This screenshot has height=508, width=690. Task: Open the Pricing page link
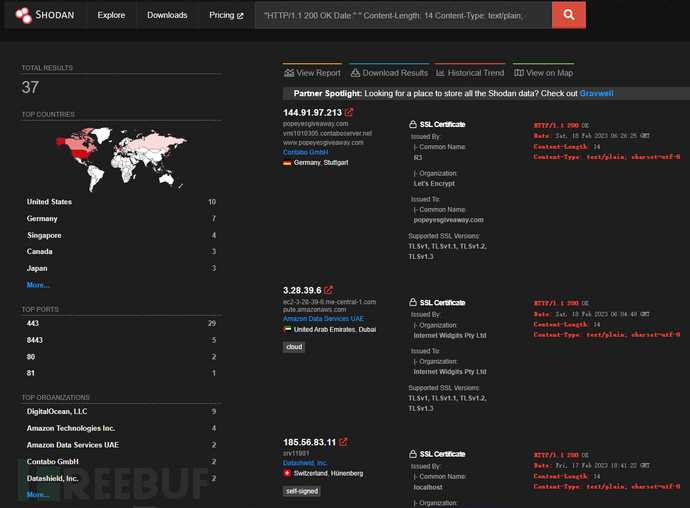226,16
